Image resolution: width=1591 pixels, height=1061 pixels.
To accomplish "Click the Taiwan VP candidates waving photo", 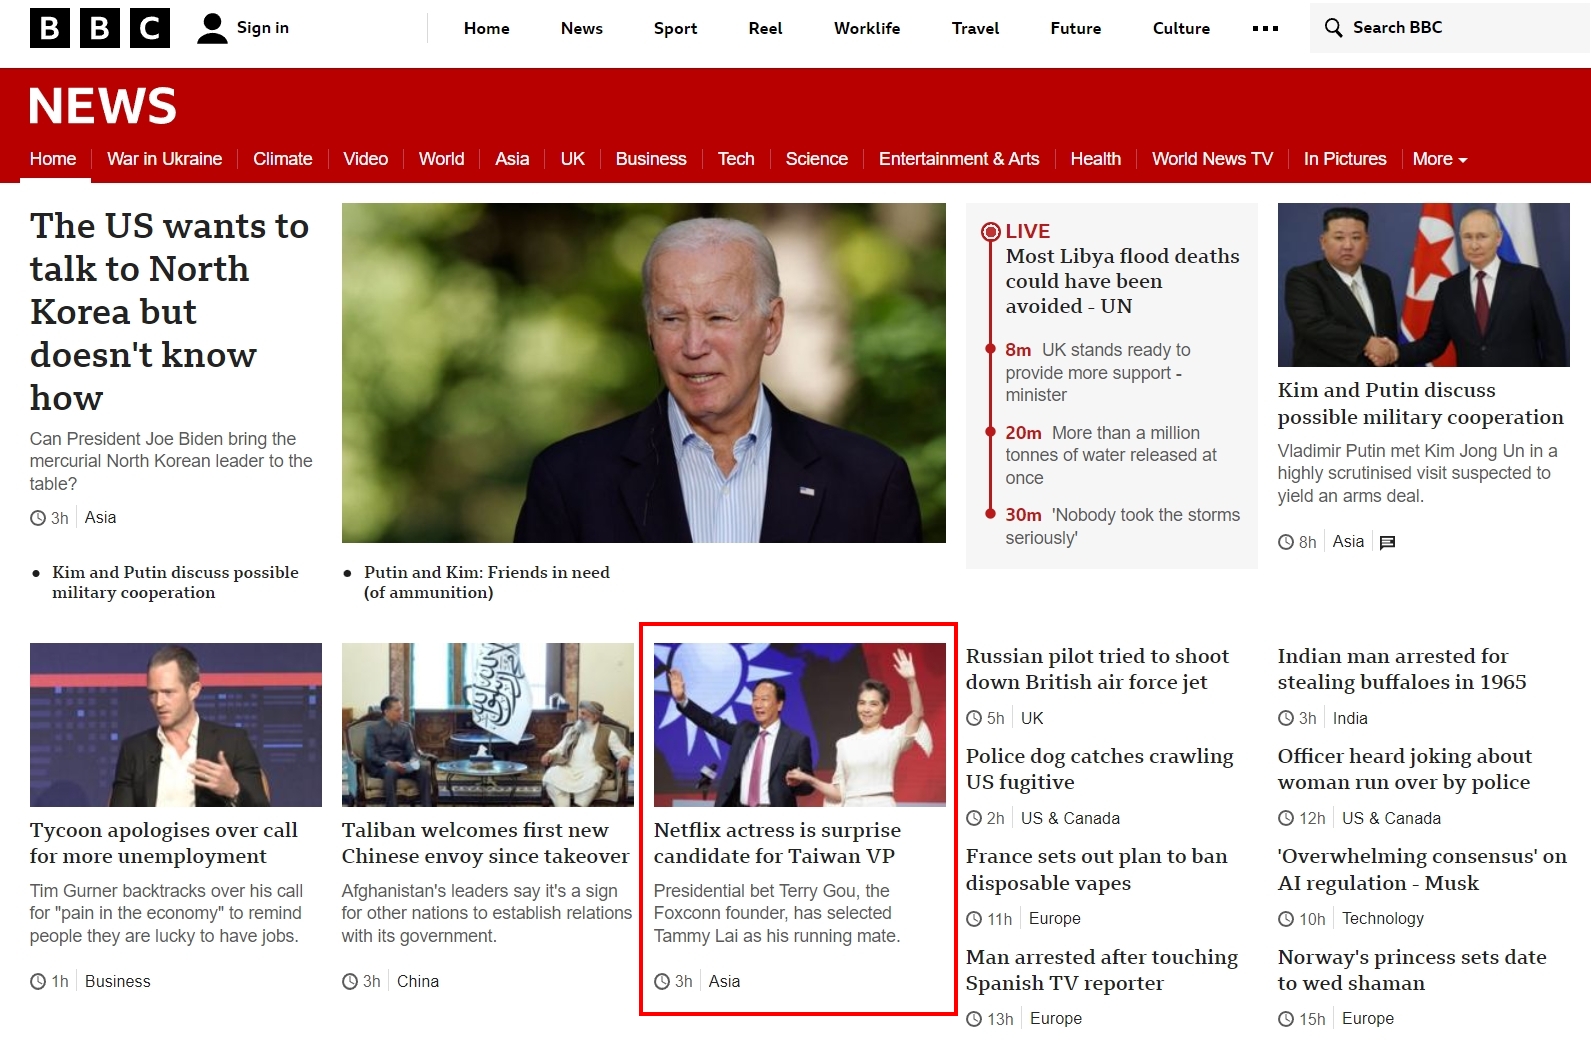I will 800,725.
